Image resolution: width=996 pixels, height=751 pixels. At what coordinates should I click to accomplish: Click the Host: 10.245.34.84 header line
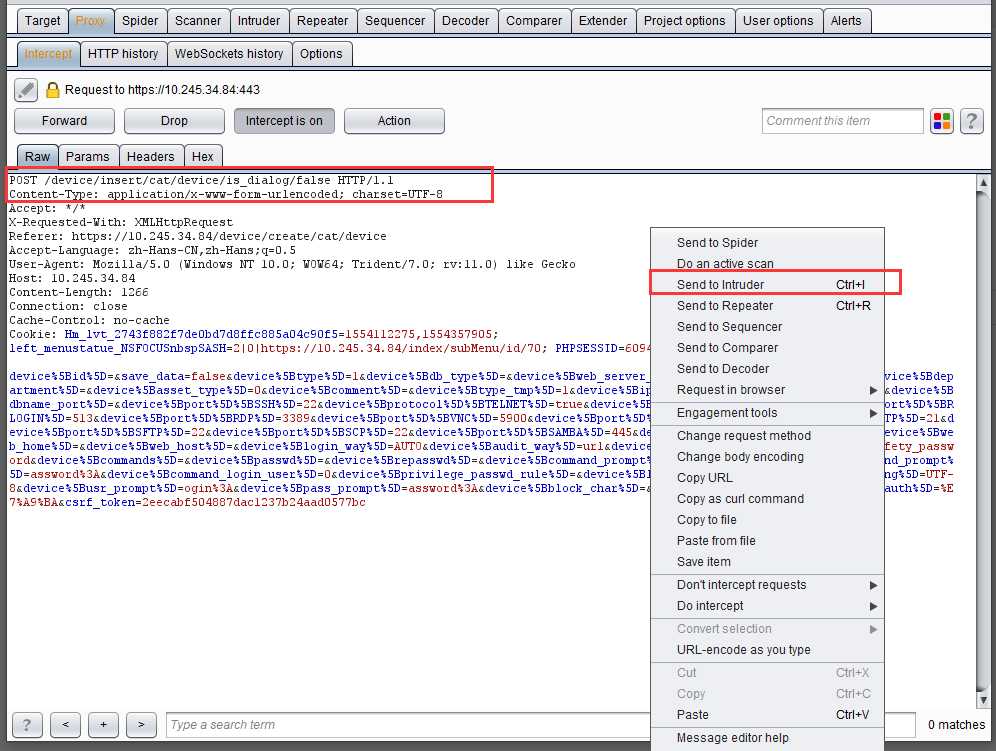click(x=72, y=278)
